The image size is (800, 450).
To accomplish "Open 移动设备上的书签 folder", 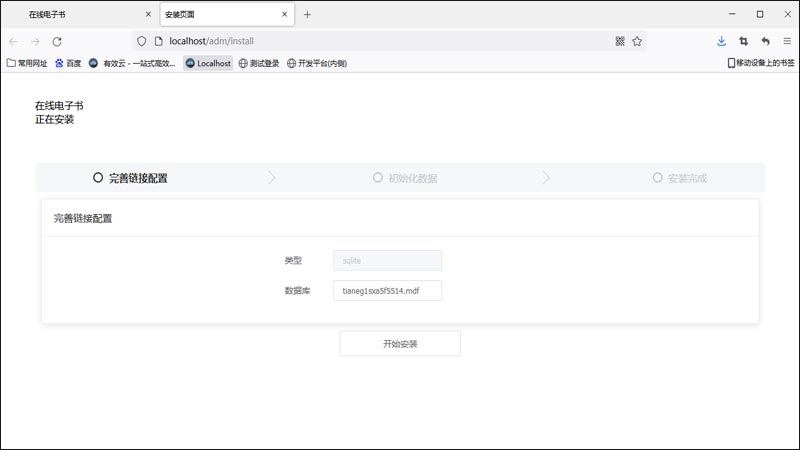I will pyautogui.click(x=761, y=63).
